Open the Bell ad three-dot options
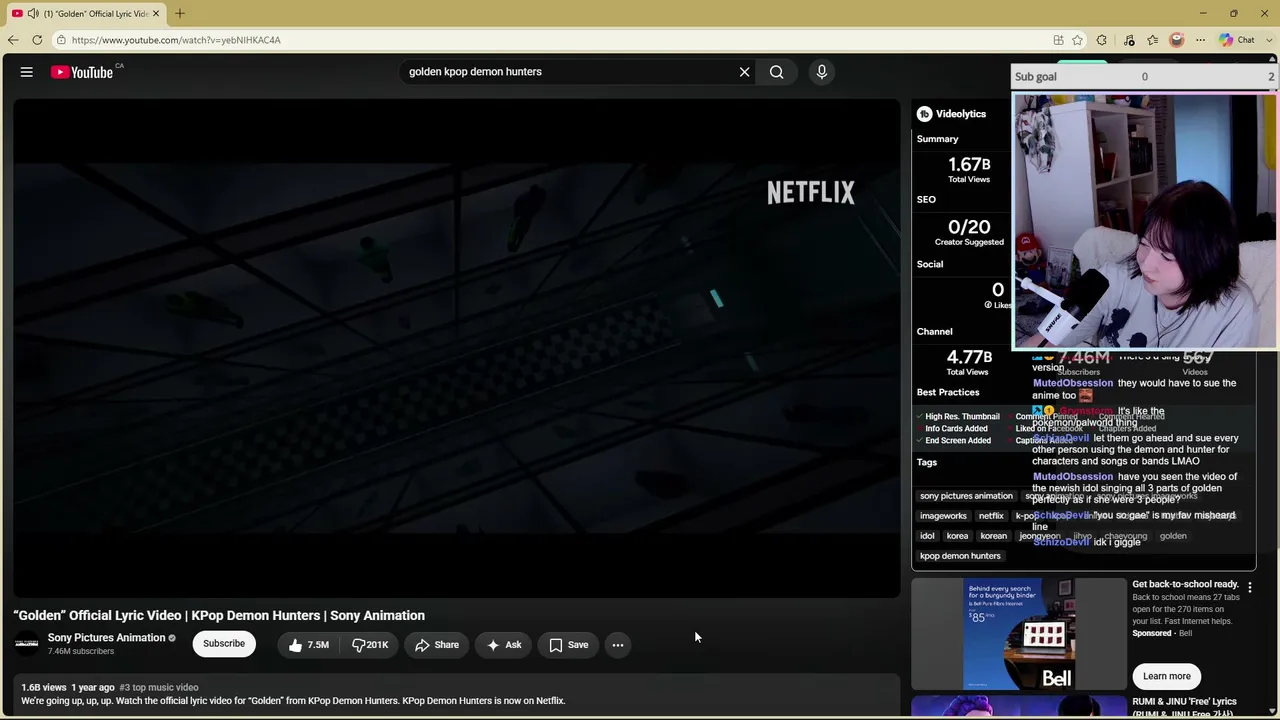 1249,588
